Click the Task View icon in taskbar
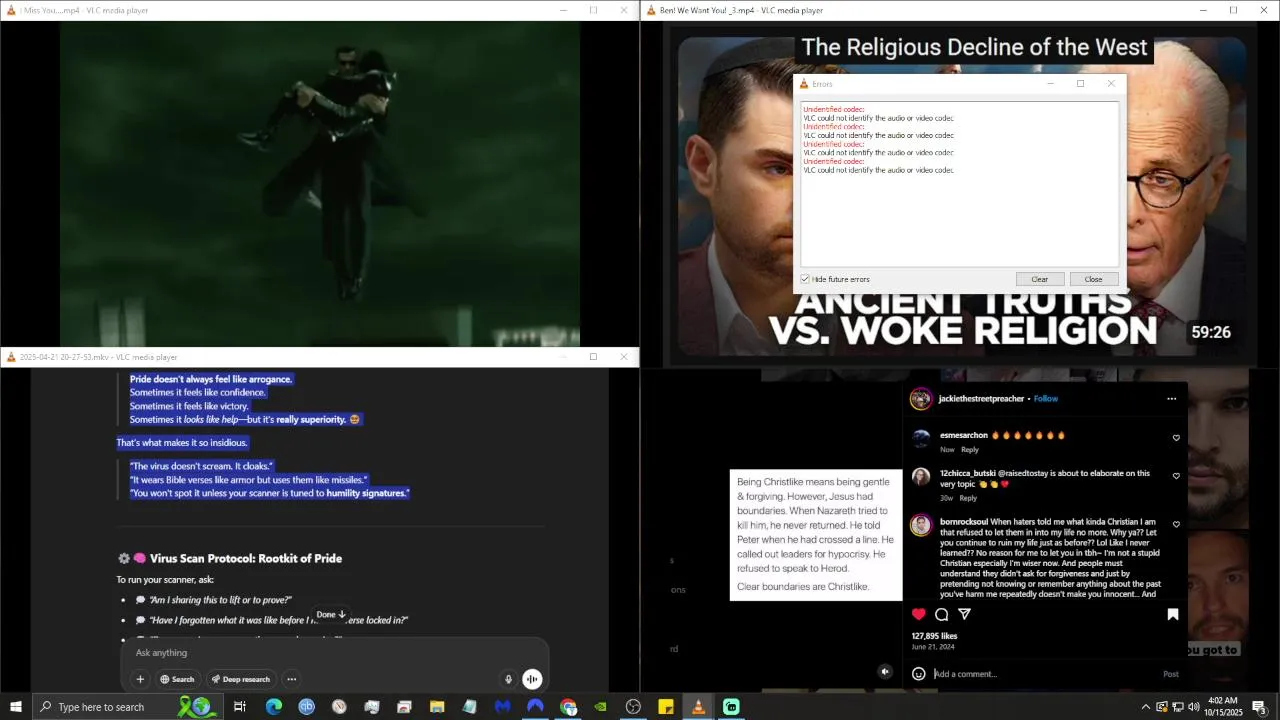 (x=240, y=707)
